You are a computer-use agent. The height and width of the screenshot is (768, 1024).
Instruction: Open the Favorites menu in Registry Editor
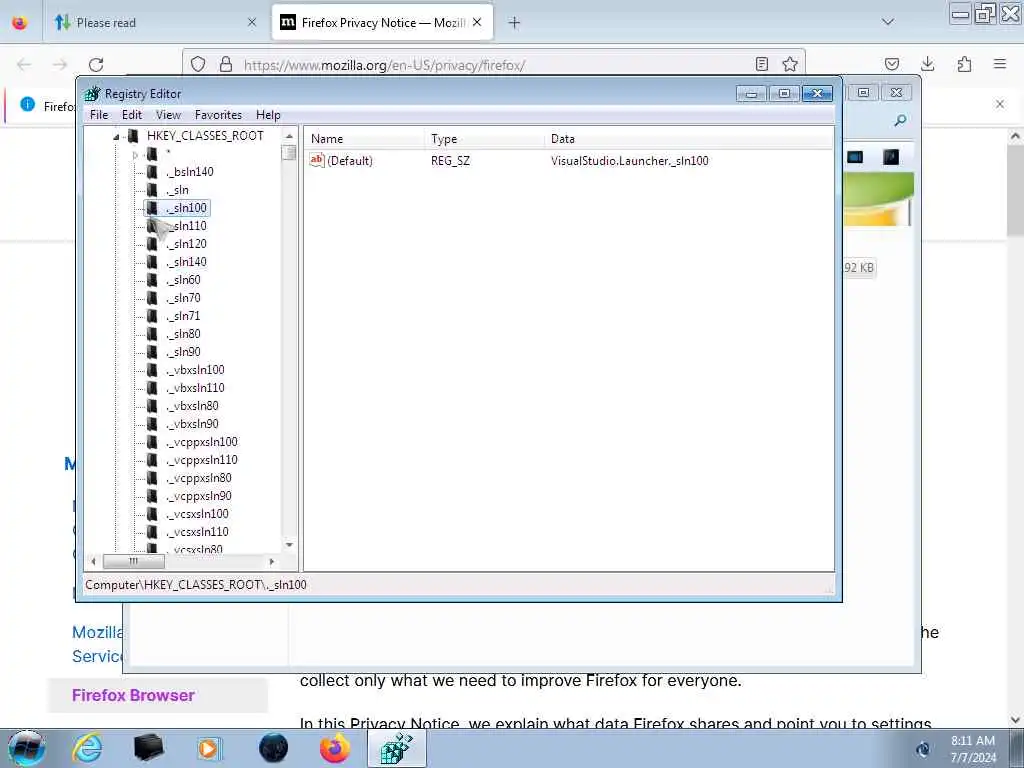[x=218, y=115]
